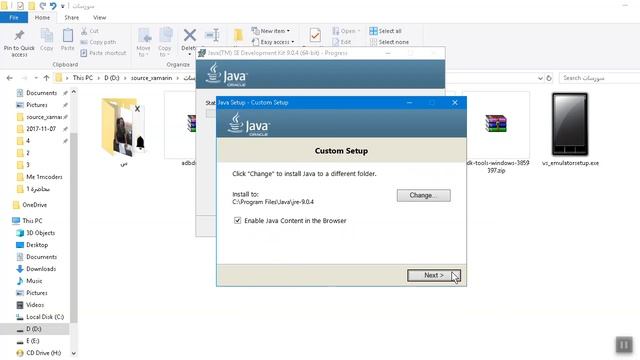The width and height of the screenshot is (640, 360).
Task: Select Music in navigation pane
Action: pyautogui.click(x=34, y=281)
